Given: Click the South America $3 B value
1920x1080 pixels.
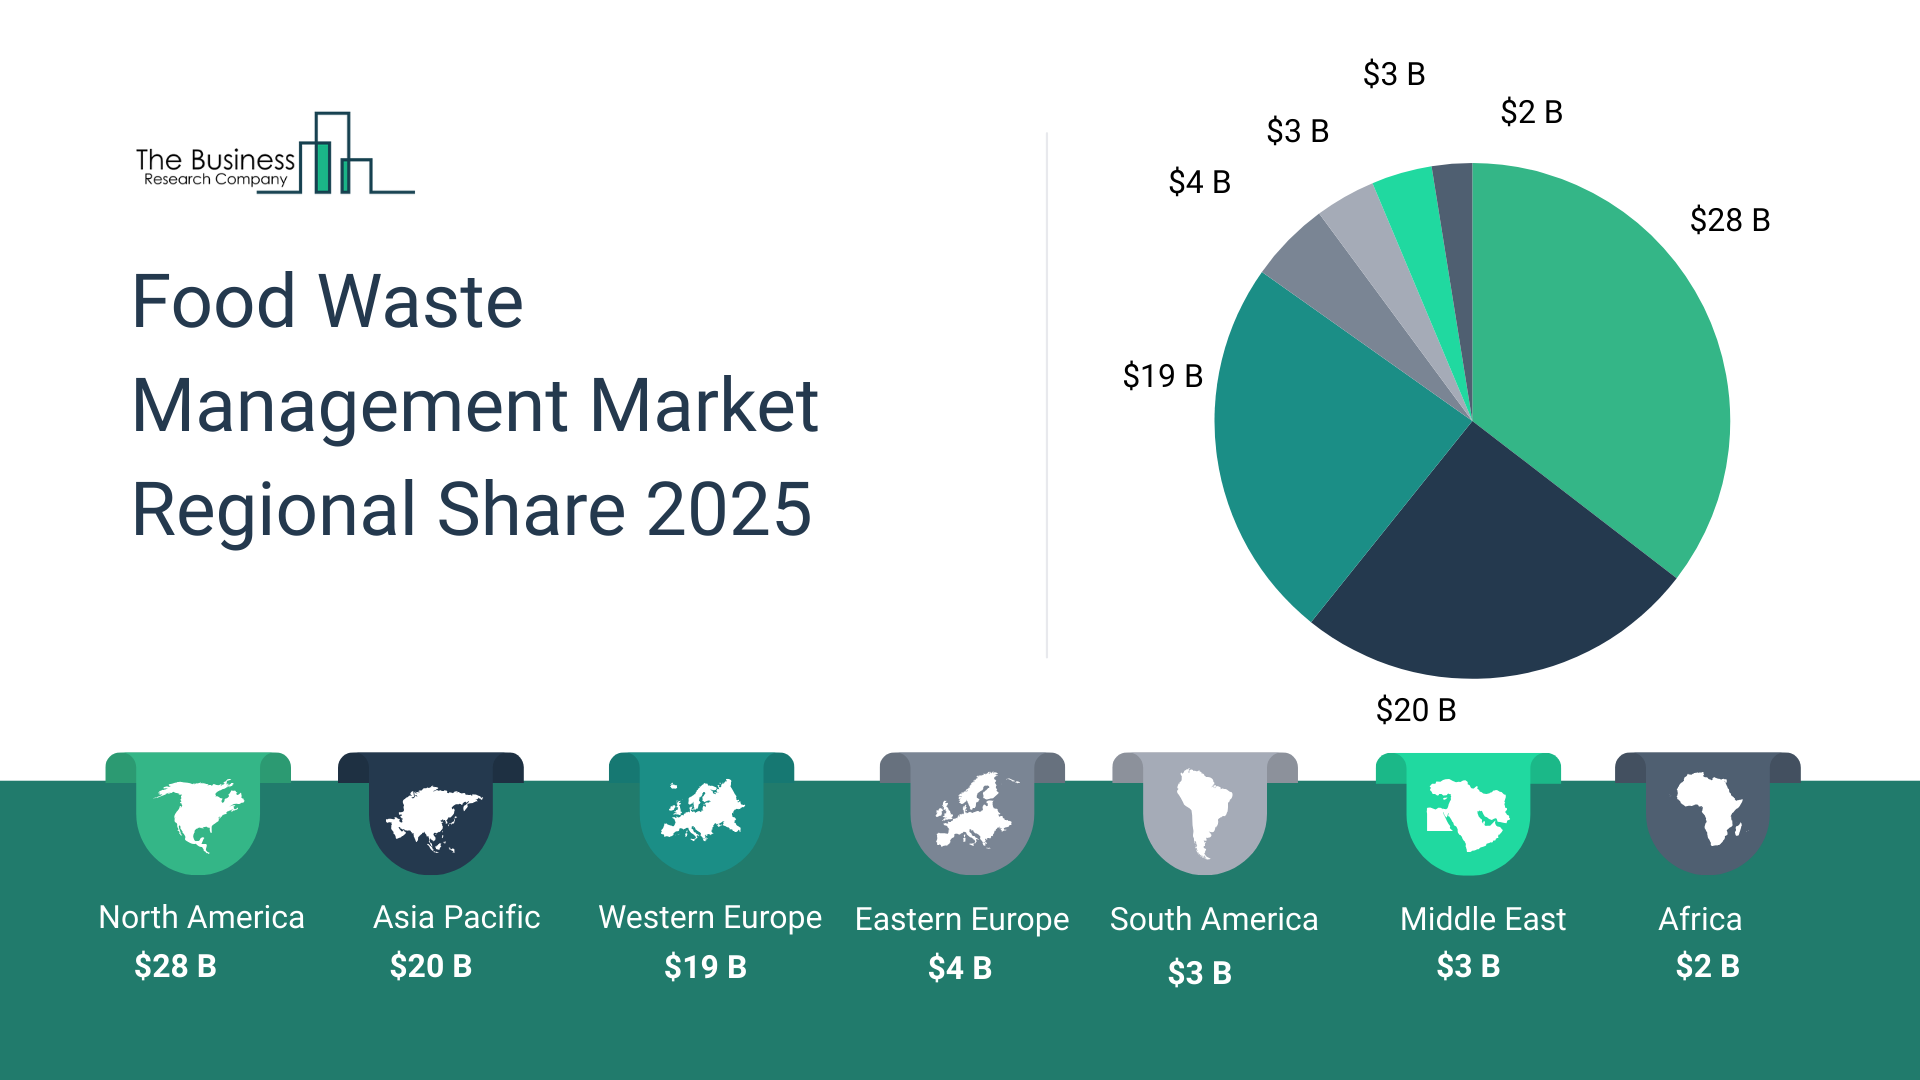Looking at the screenshot, I should point(1199,972).
